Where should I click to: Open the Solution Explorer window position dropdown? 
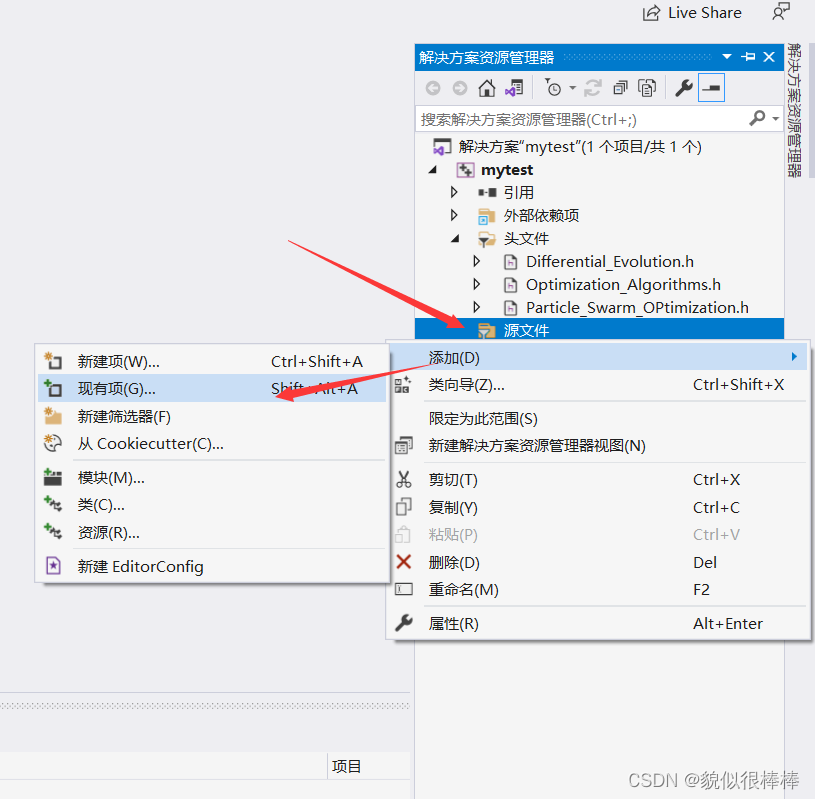[727, 57]
